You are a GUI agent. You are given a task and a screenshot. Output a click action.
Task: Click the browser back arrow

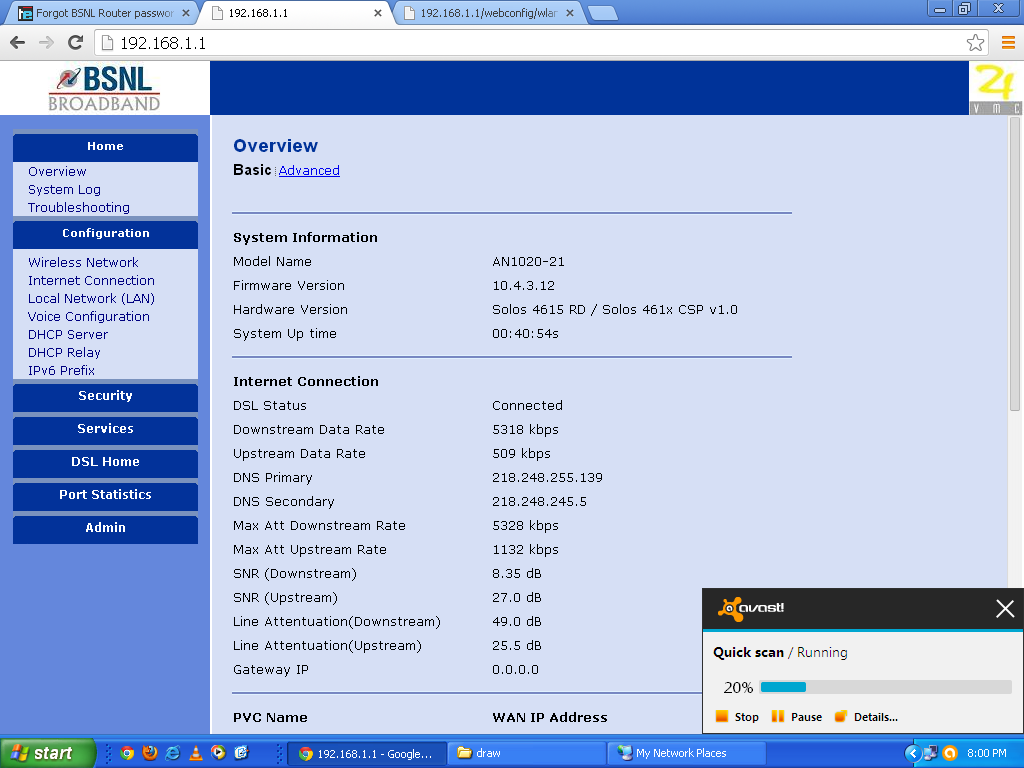click(17, 42)
